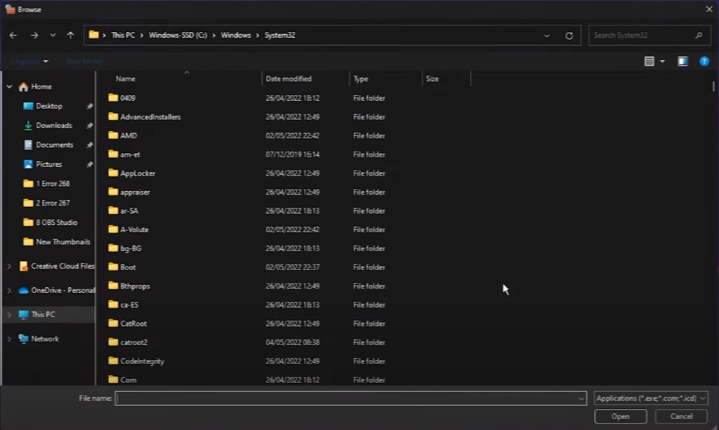Select the ar-SA folder icon
Screen dimensions: 719x430
tap(113, 210)
